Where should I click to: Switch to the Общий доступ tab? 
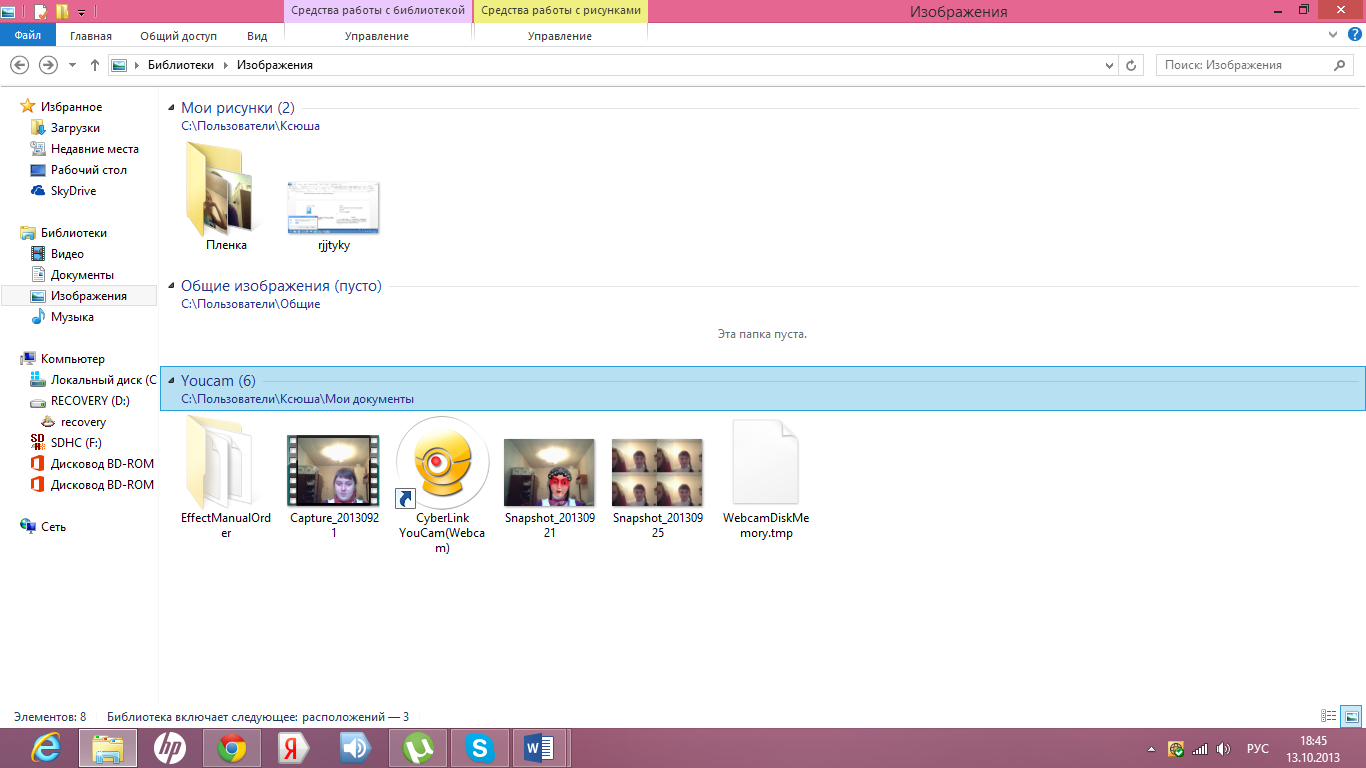tap(178, 36)
